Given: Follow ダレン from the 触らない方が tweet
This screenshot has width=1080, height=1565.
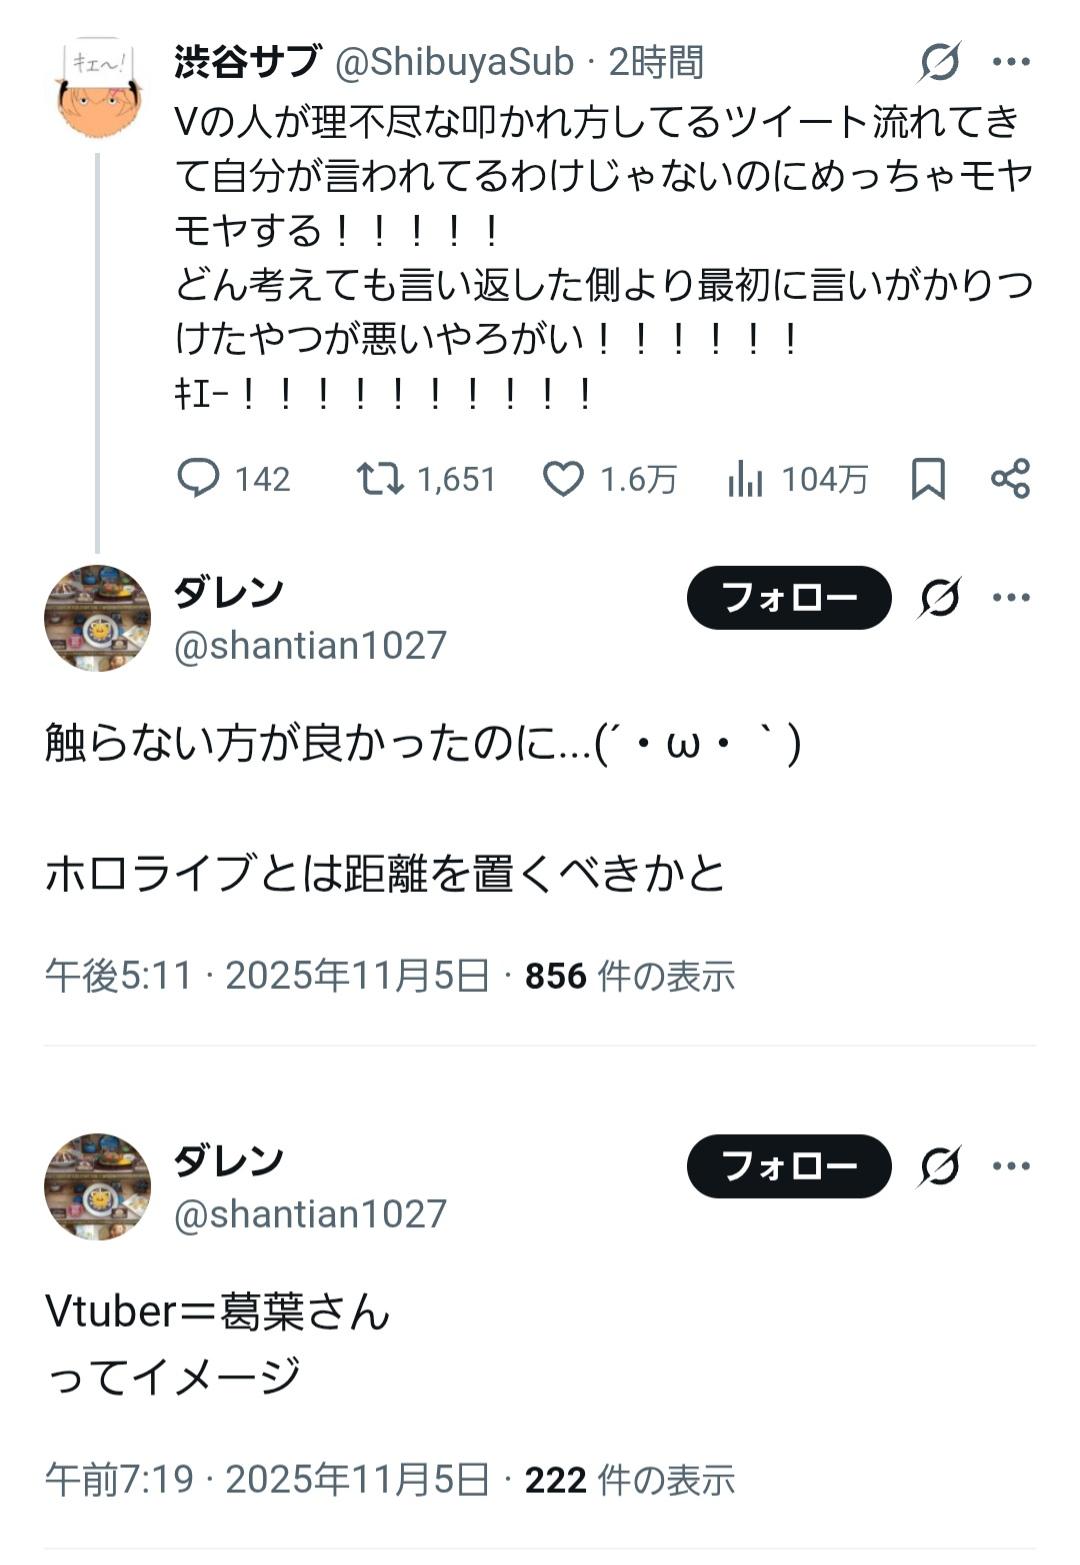Looking at the screenshot, I should click(x=789, y=598).
